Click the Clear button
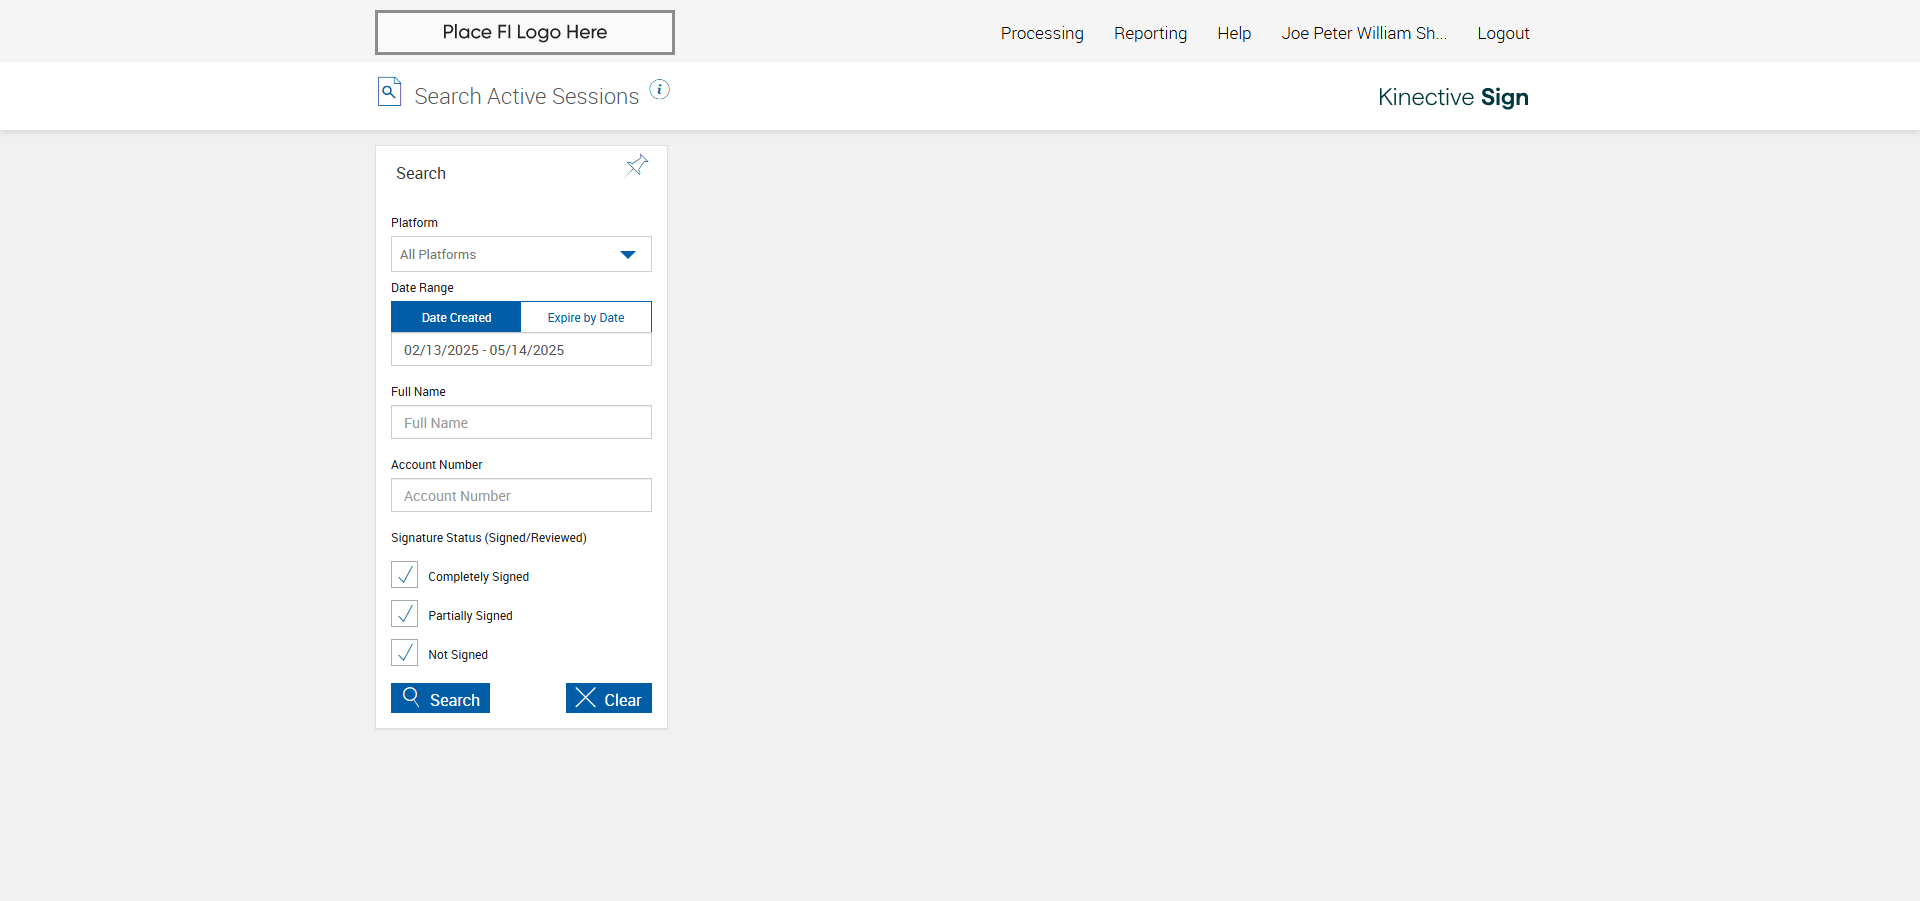1920x901 pixels. click(609, 698)
